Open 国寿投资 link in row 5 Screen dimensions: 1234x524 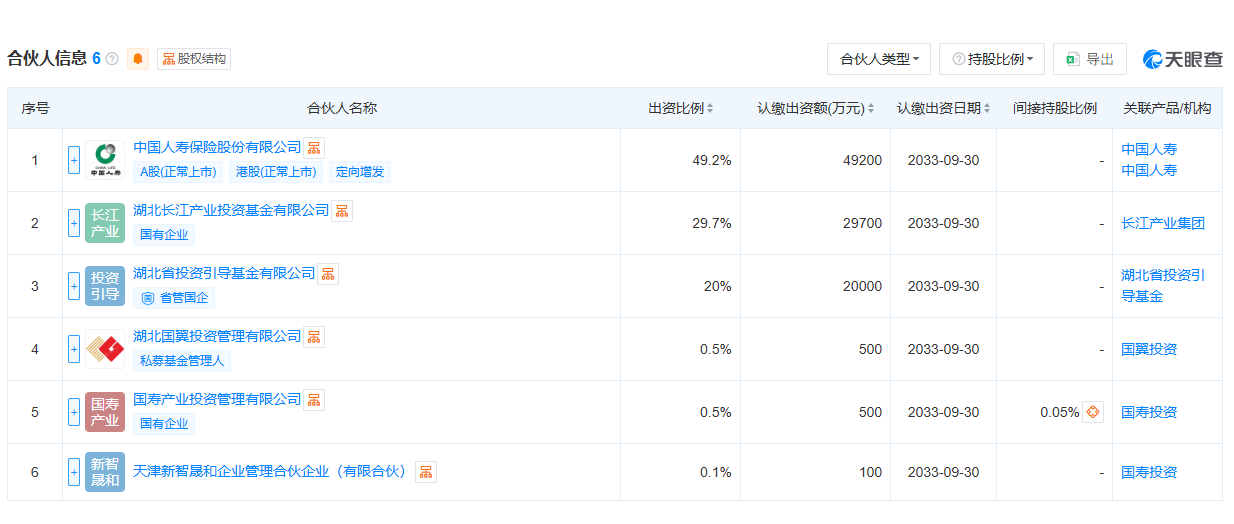pos(1149,412)
